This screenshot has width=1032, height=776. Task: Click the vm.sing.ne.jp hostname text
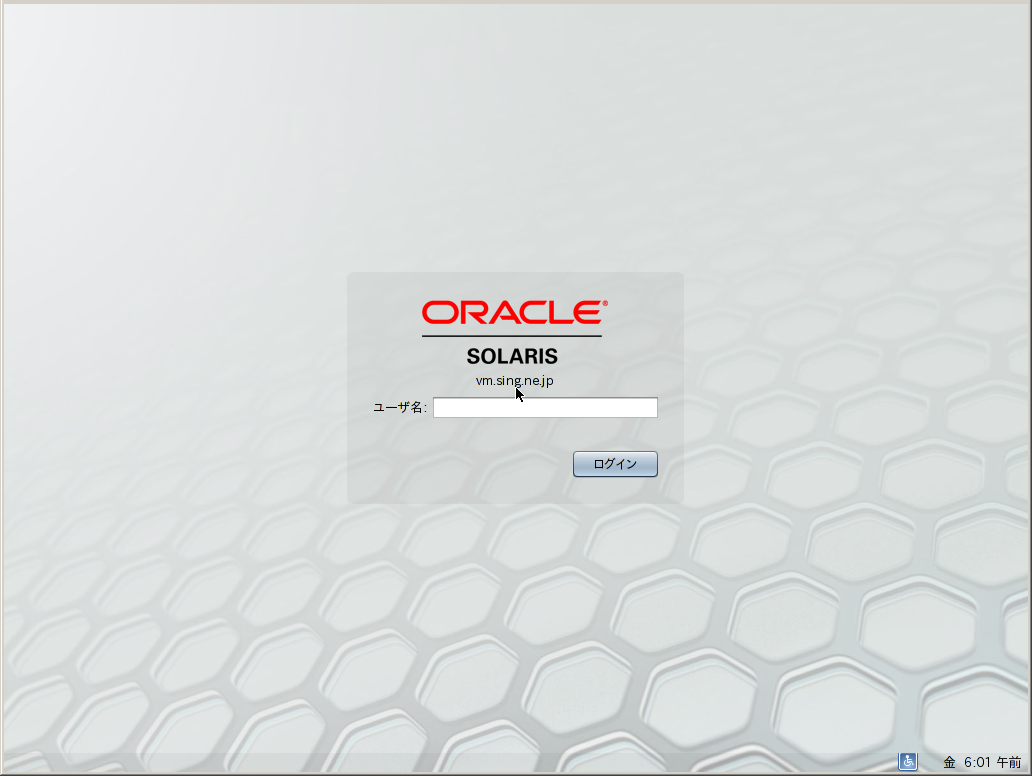coord(514,380)
